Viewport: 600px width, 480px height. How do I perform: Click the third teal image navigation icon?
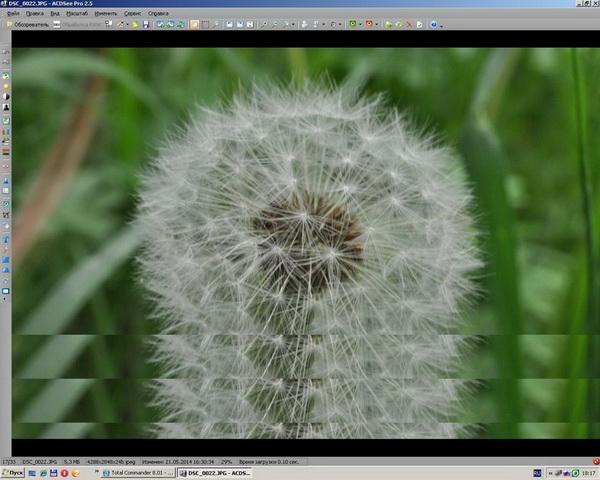point(180,24)
